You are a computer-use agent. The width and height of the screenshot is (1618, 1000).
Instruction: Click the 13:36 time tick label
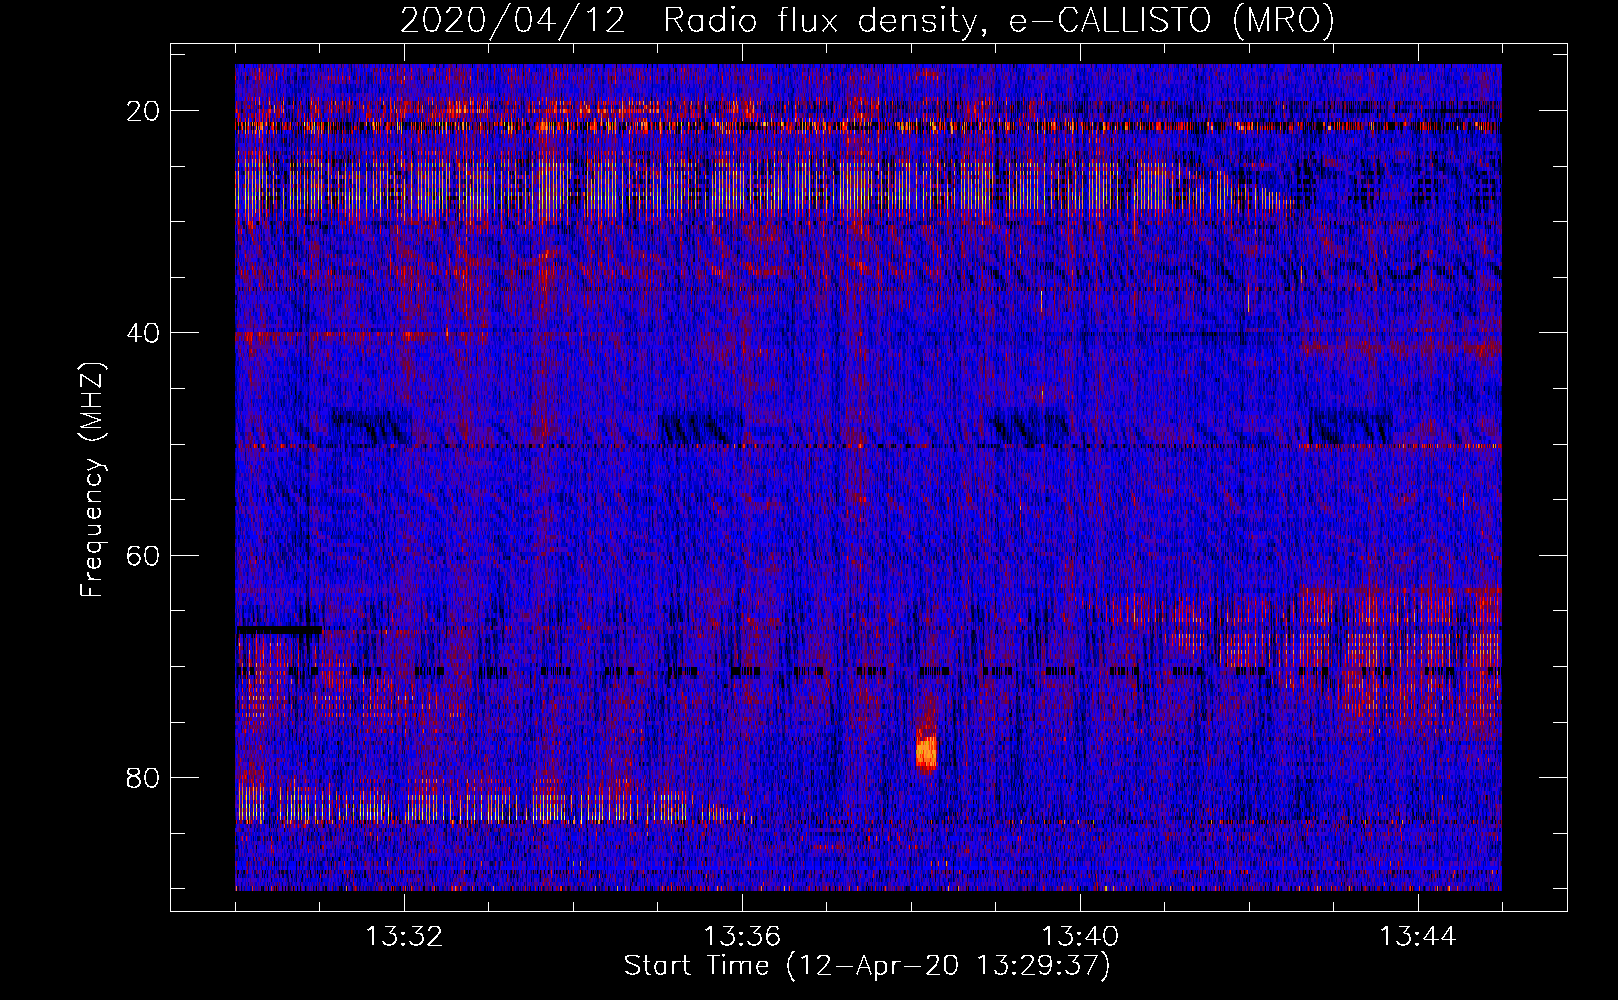[742, 937]
